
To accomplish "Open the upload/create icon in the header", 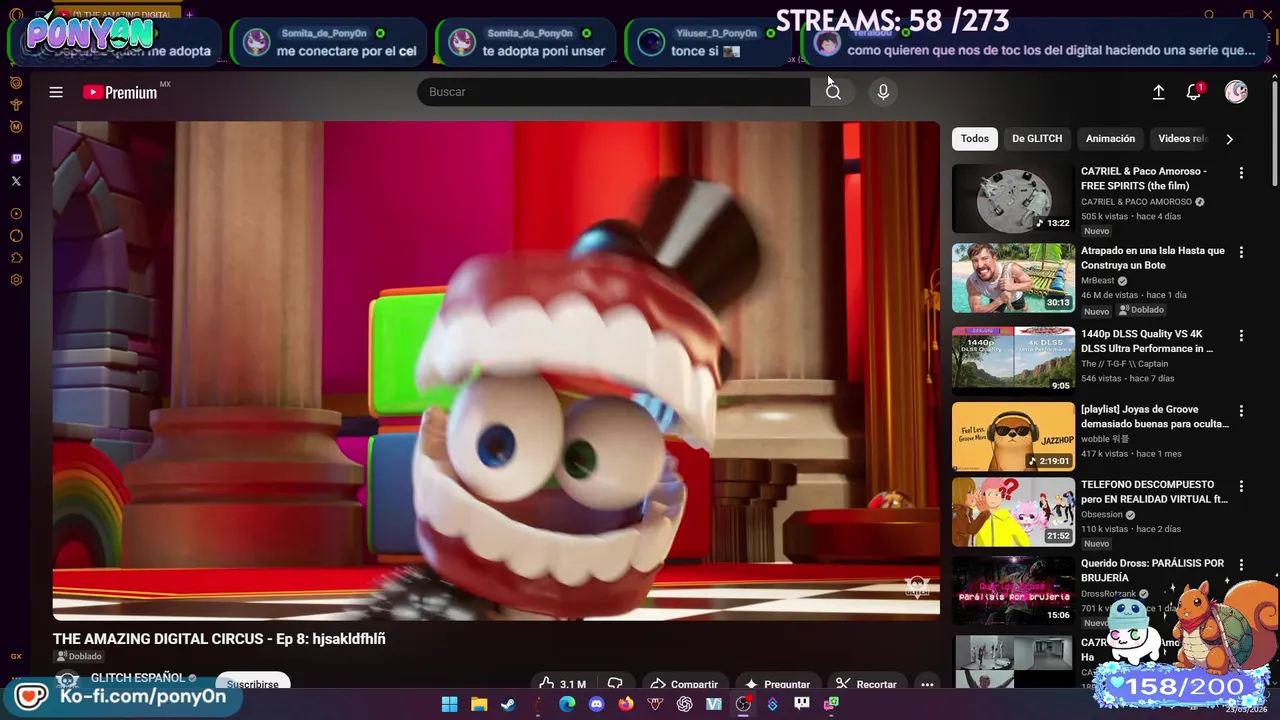I will click(x=1158, y=92).
